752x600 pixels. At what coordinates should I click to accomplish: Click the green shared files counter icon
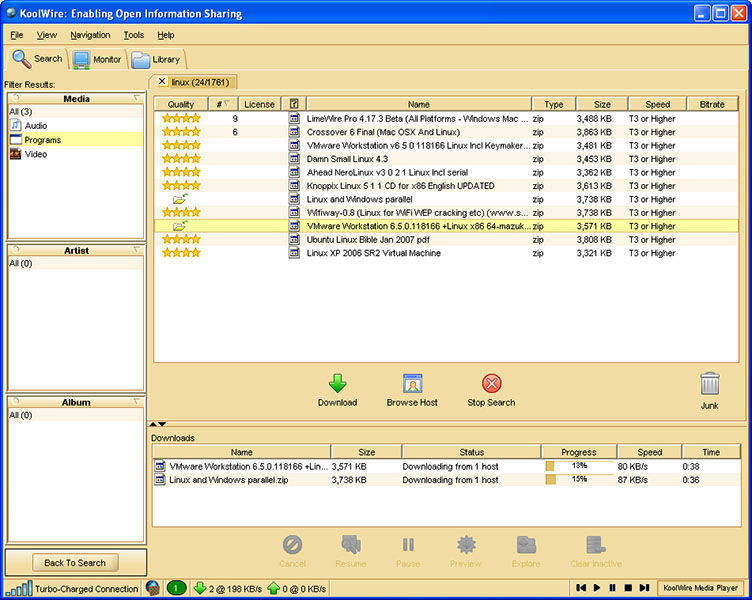[x=176, y=588]
